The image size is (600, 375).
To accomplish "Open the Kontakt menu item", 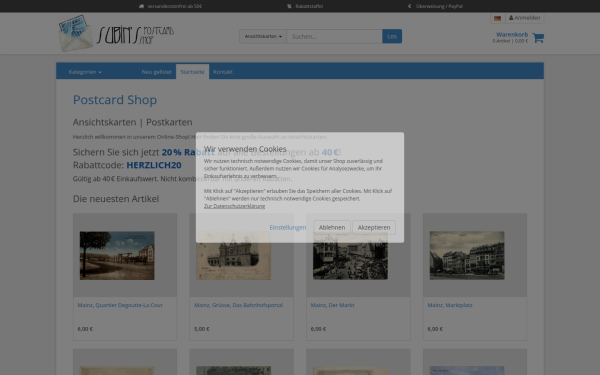I will point(223,72).
